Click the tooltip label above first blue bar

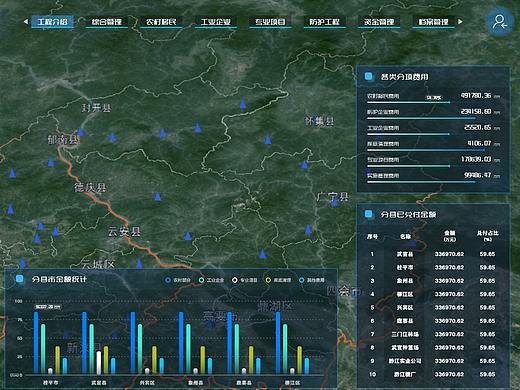pos(48,307)
